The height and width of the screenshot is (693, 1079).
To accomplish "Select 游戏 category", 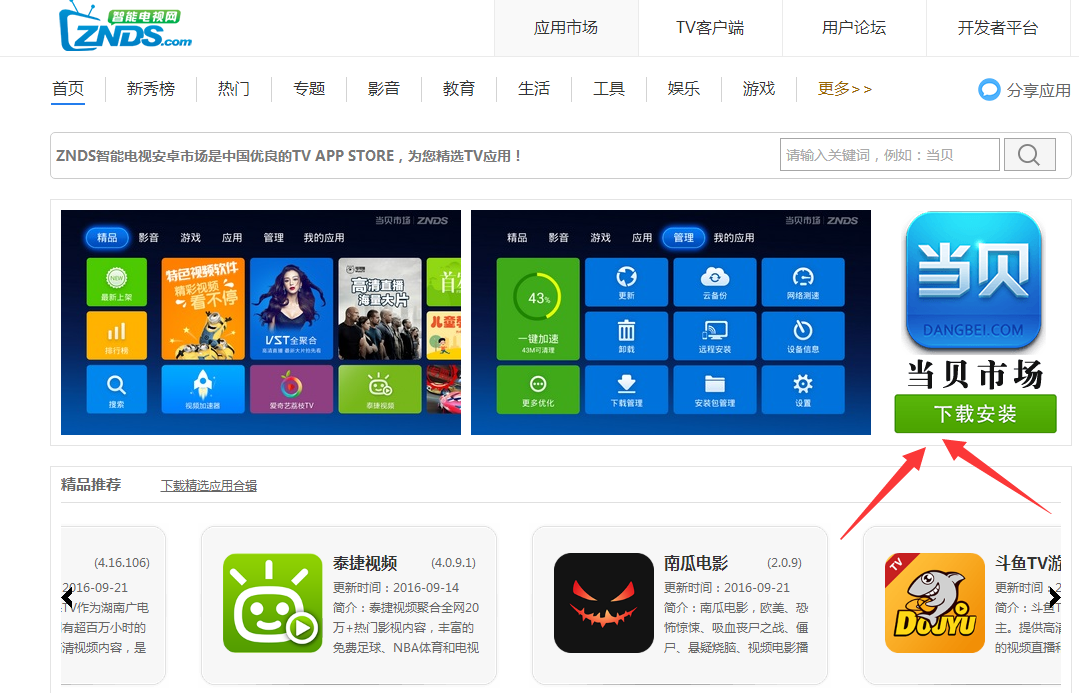I will pos(759,89).
